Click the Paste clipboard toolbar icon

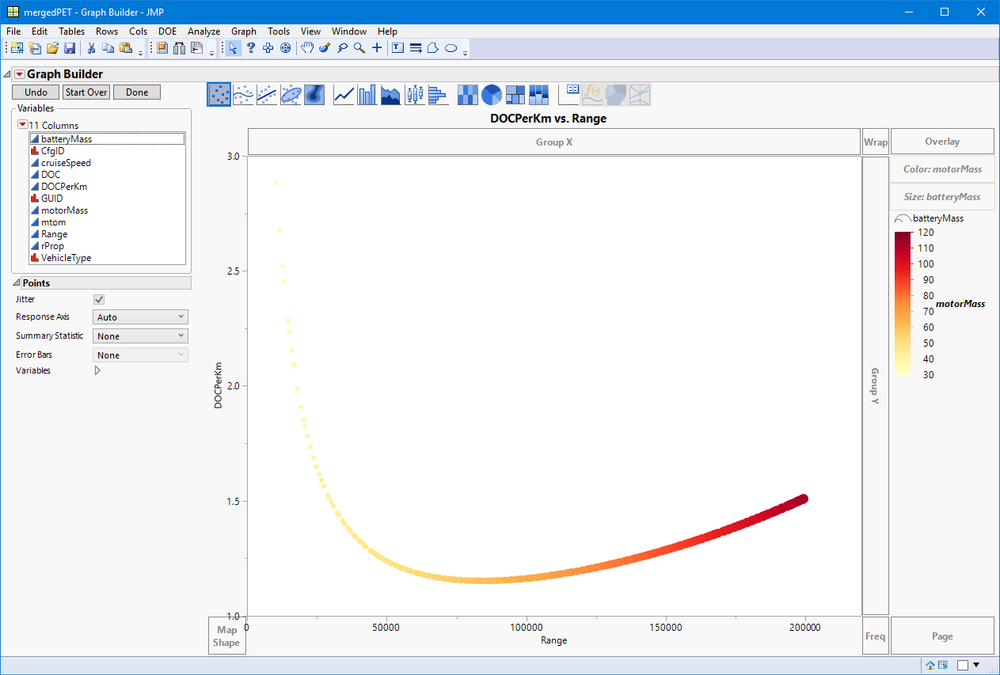(x=126, y=48)
